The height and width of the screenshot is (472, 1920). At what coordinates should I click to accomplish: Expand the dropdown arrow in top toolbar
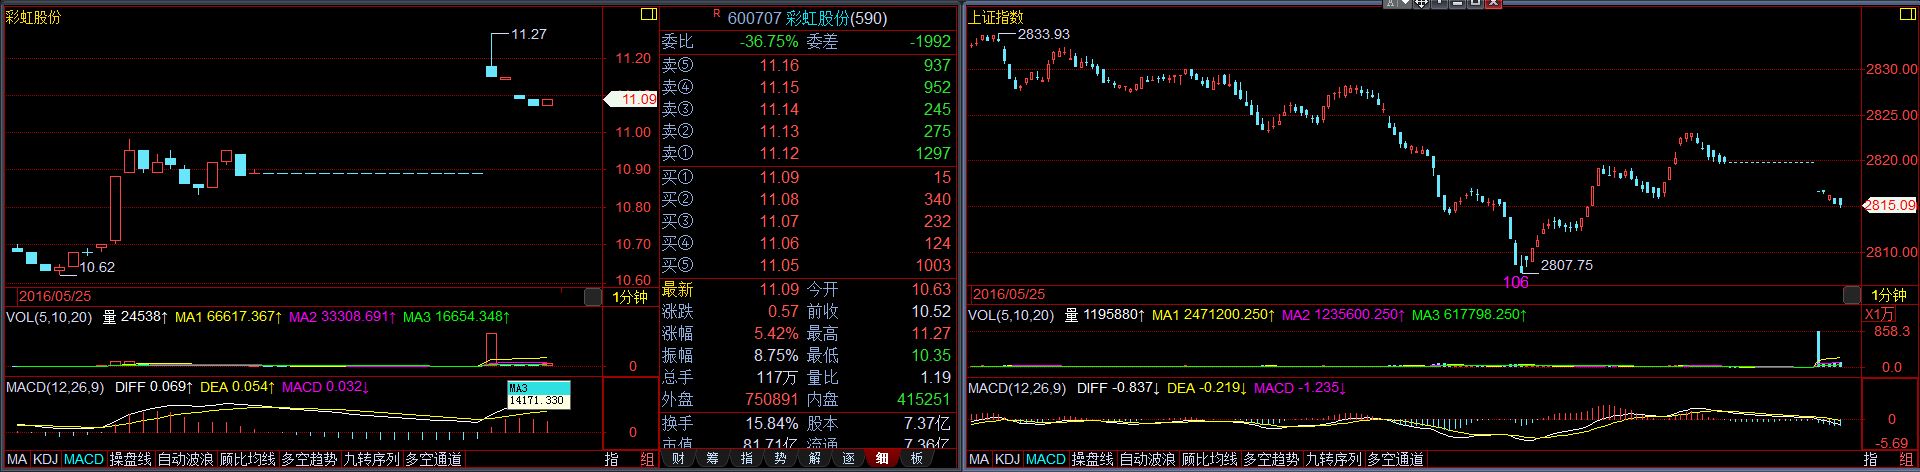[1405, 4]
